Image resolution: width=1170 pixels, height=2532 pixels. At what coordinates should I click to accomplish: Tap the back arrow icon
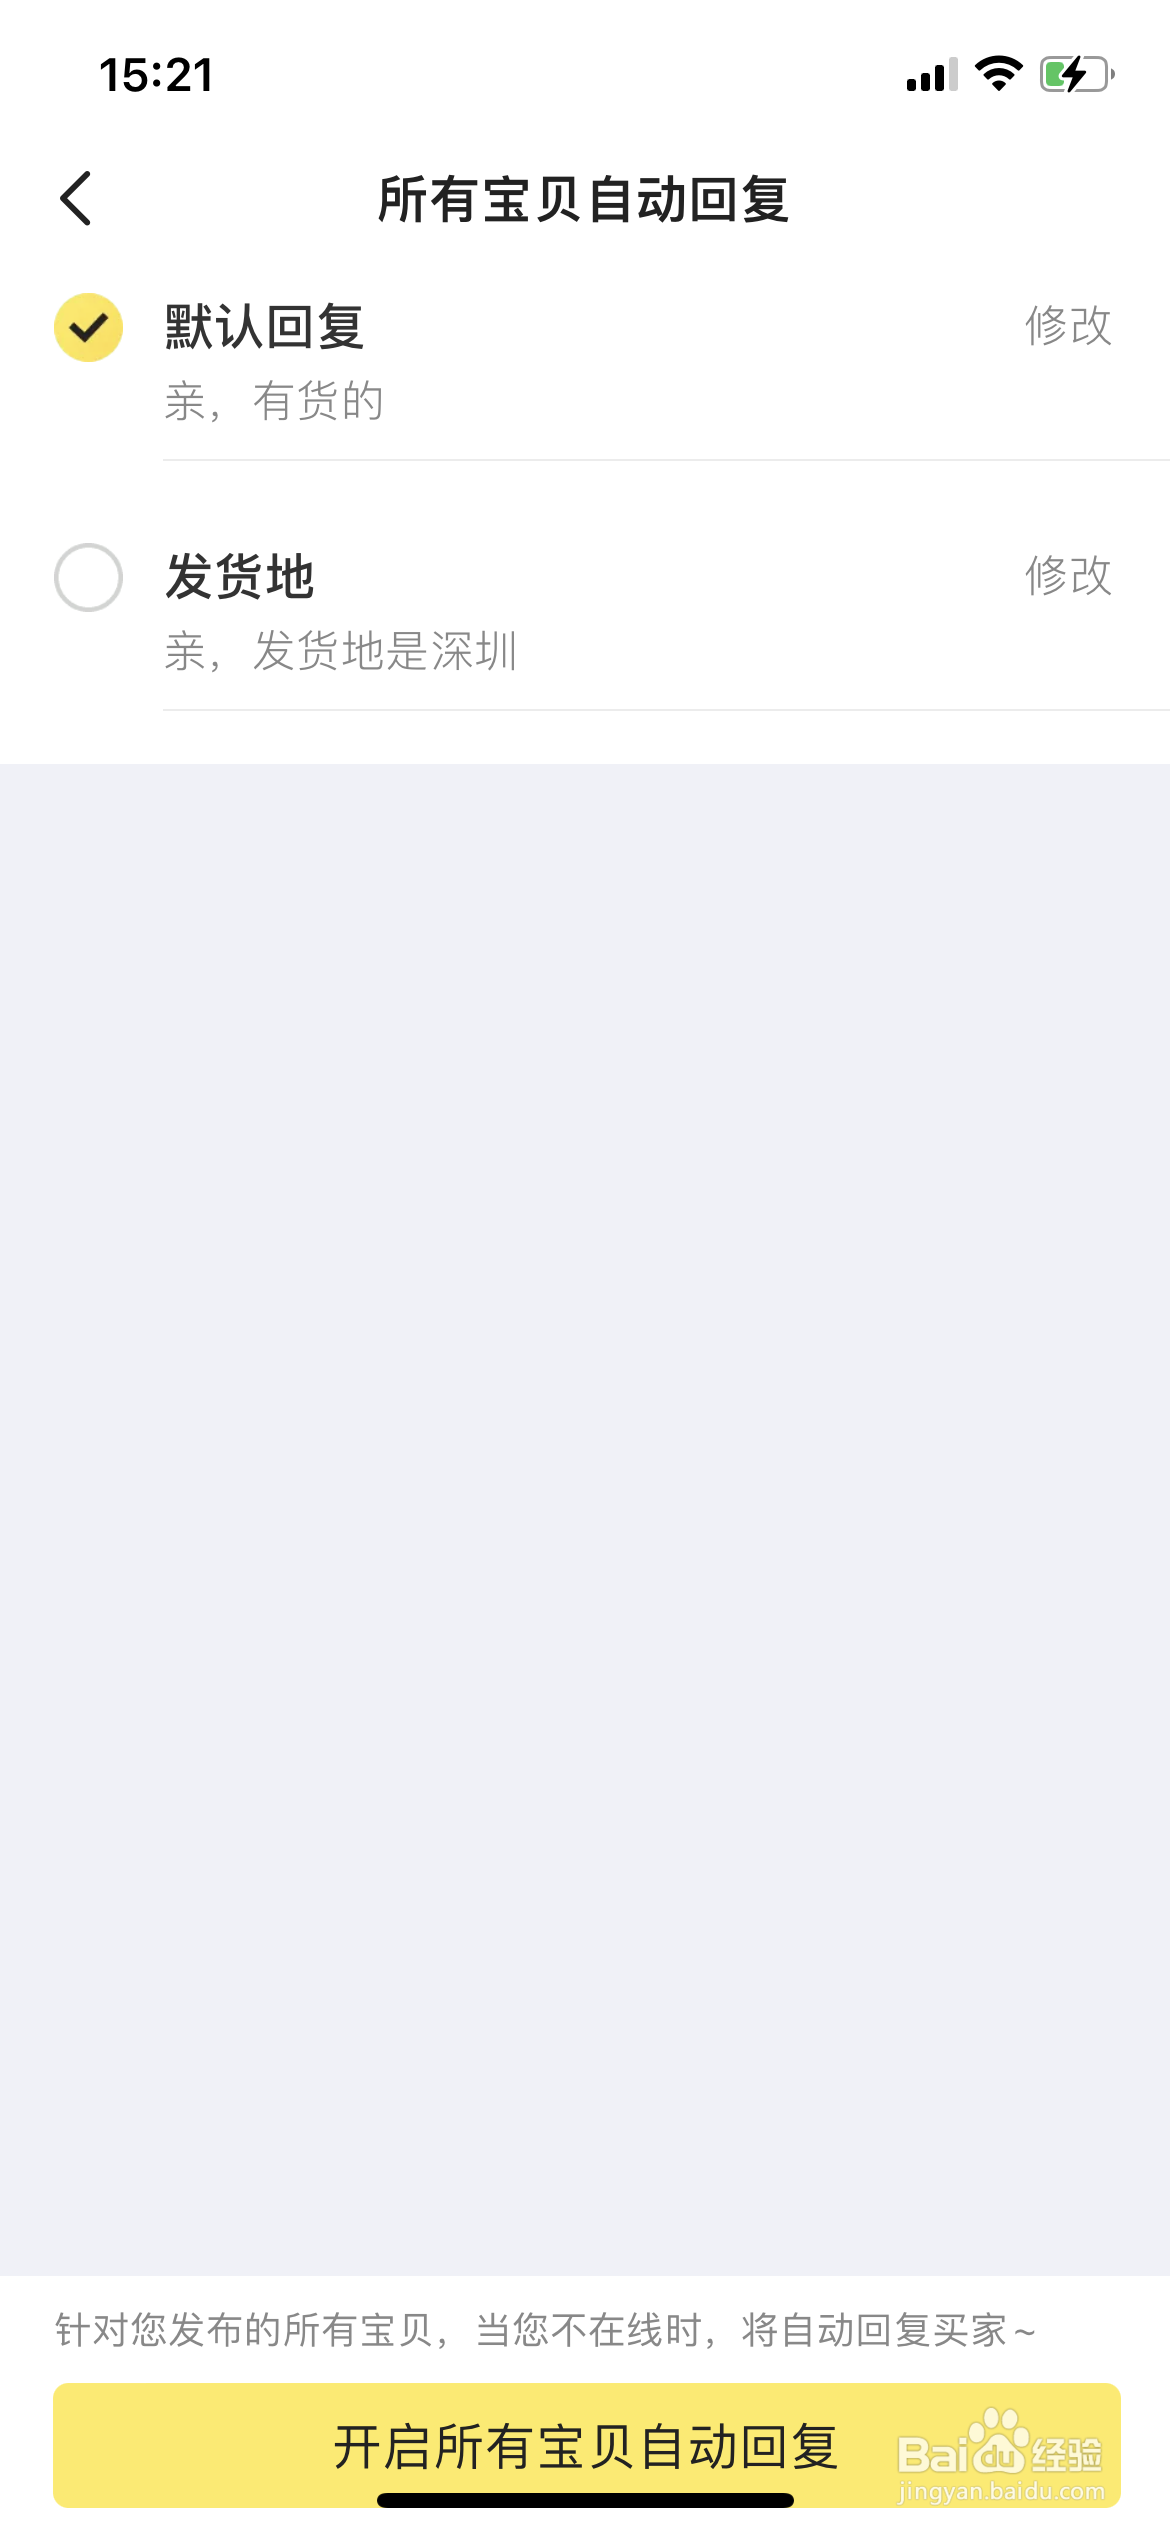point(76,198)
